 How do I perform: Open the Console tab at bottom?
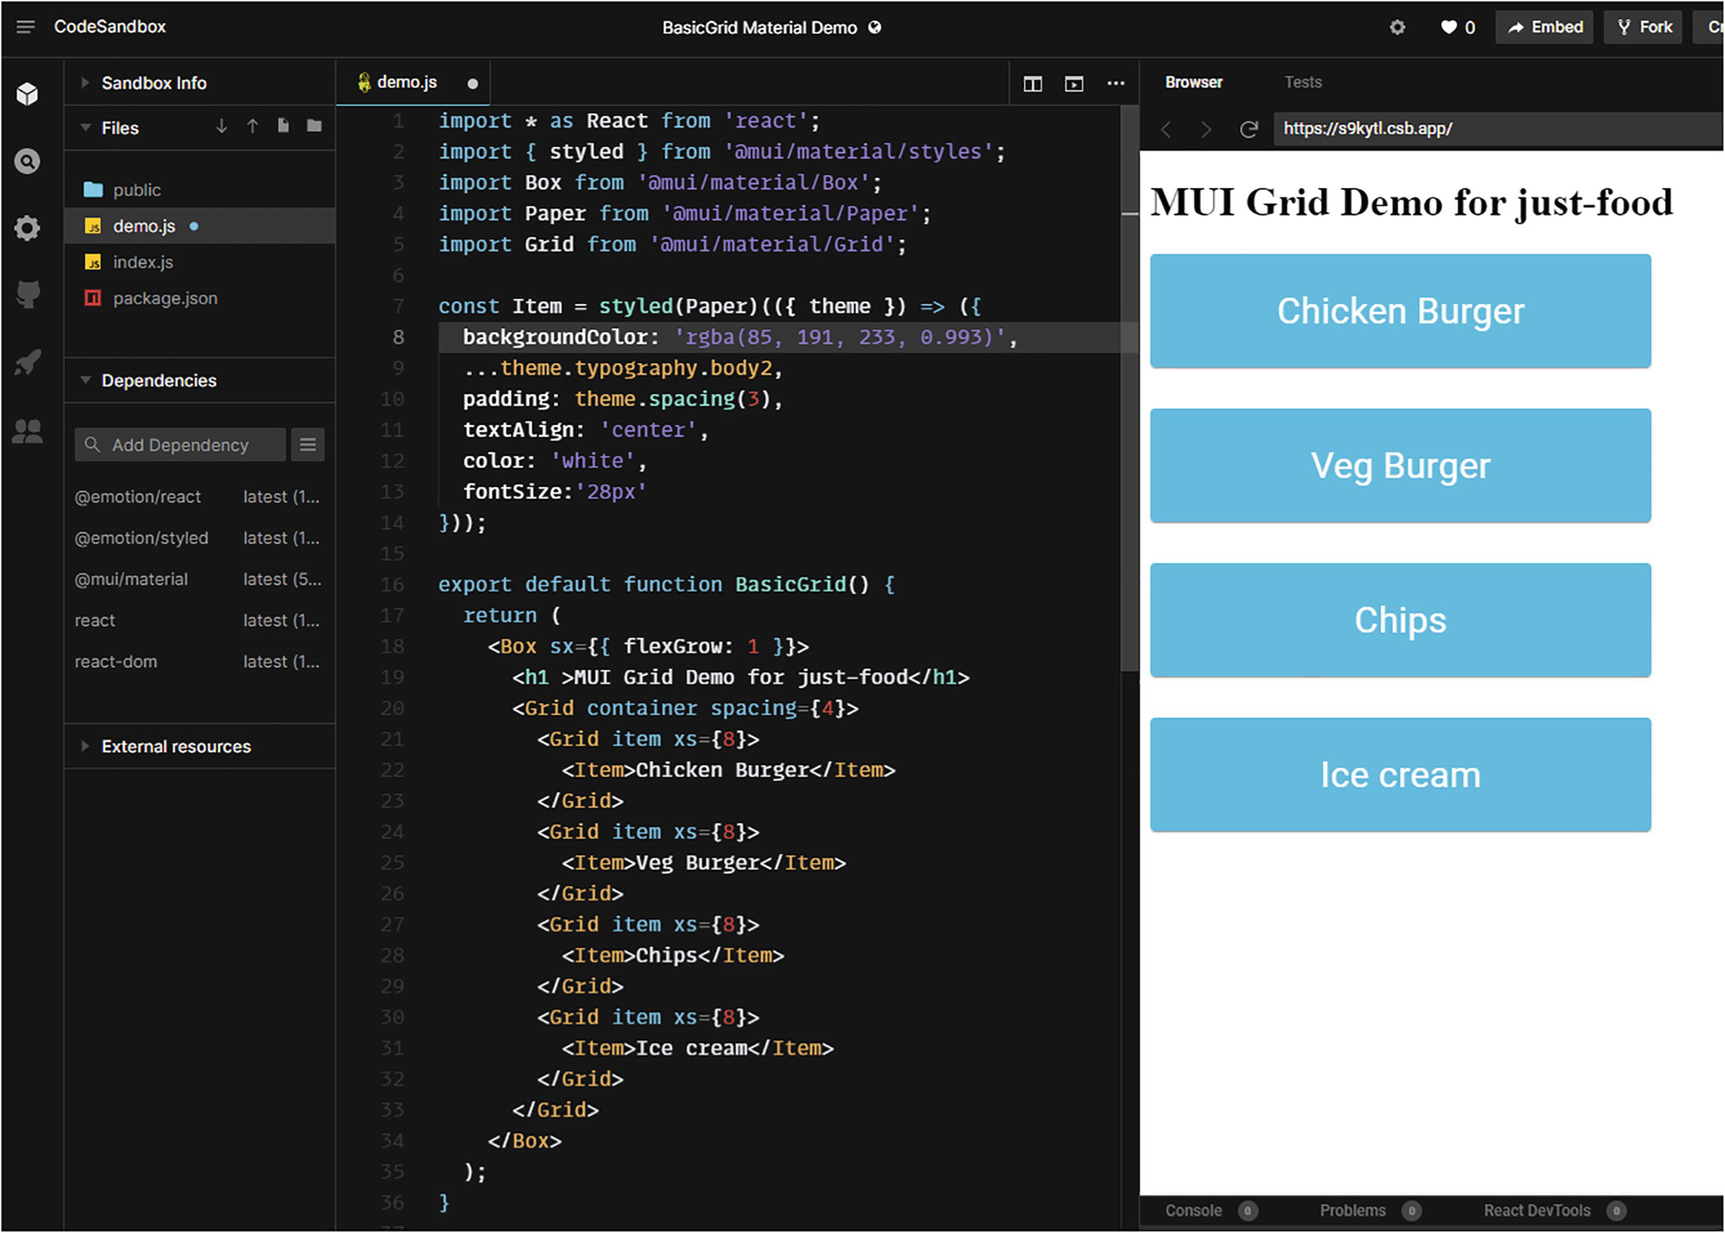pyautogui.click(x=1193, y=1210)
